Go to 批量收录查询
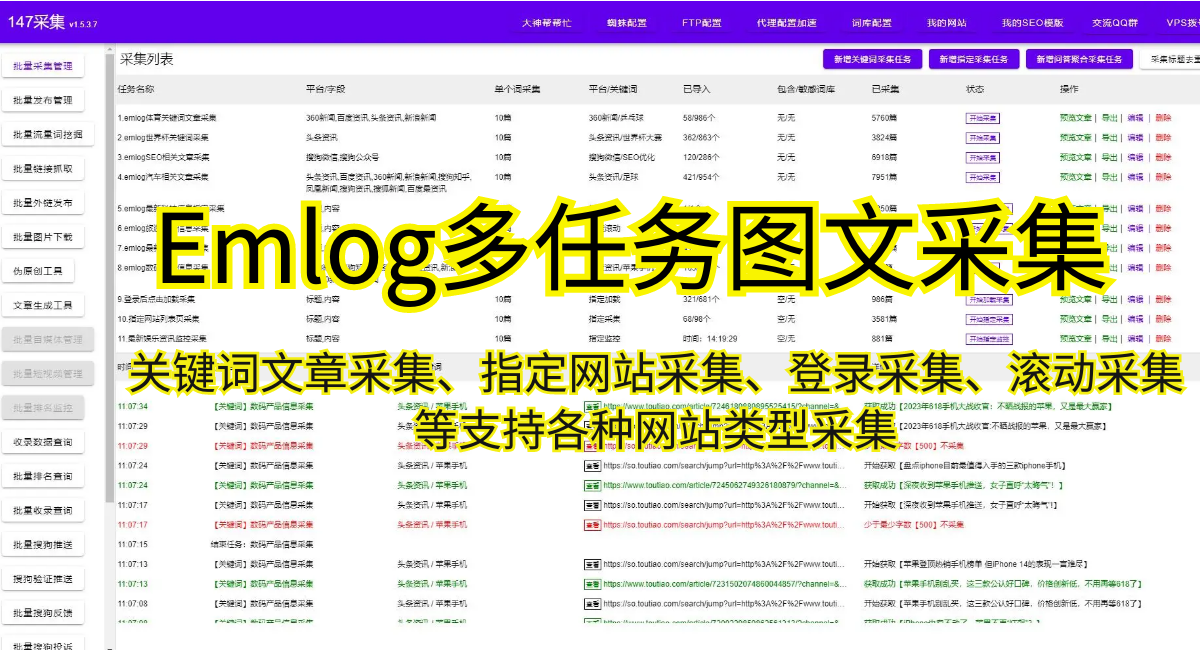The width and height of the screenshot is (1200, 650). tap(43, 510)
